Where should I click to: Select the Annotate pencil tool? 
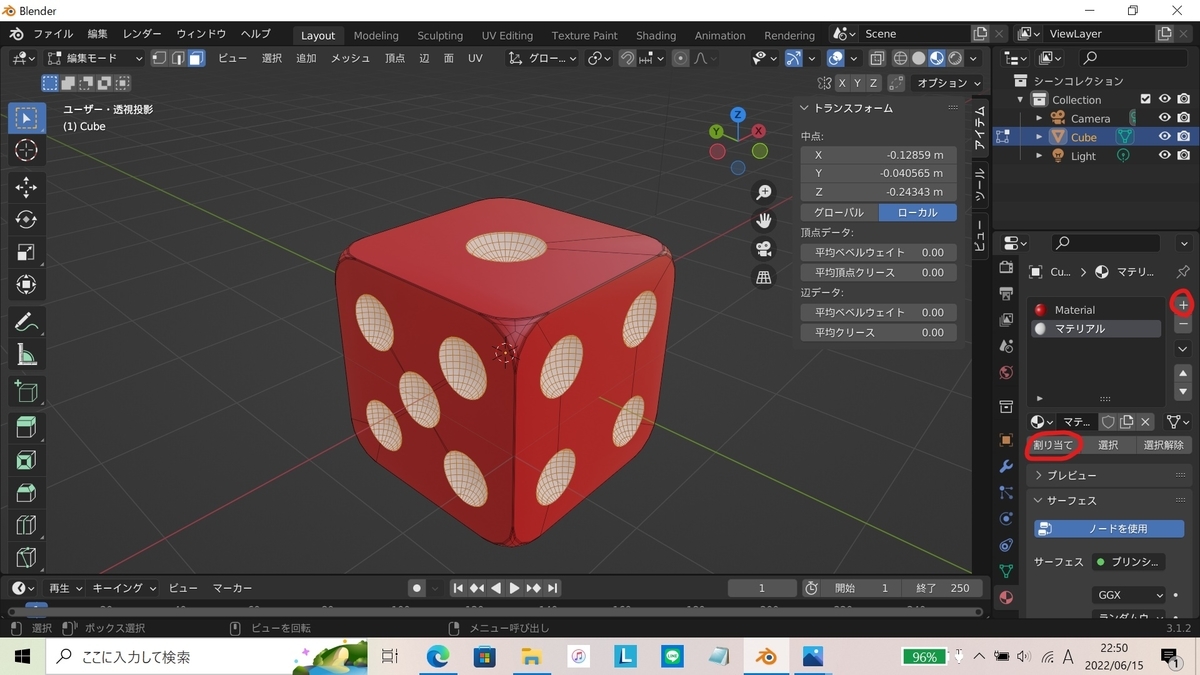point(27,323)
